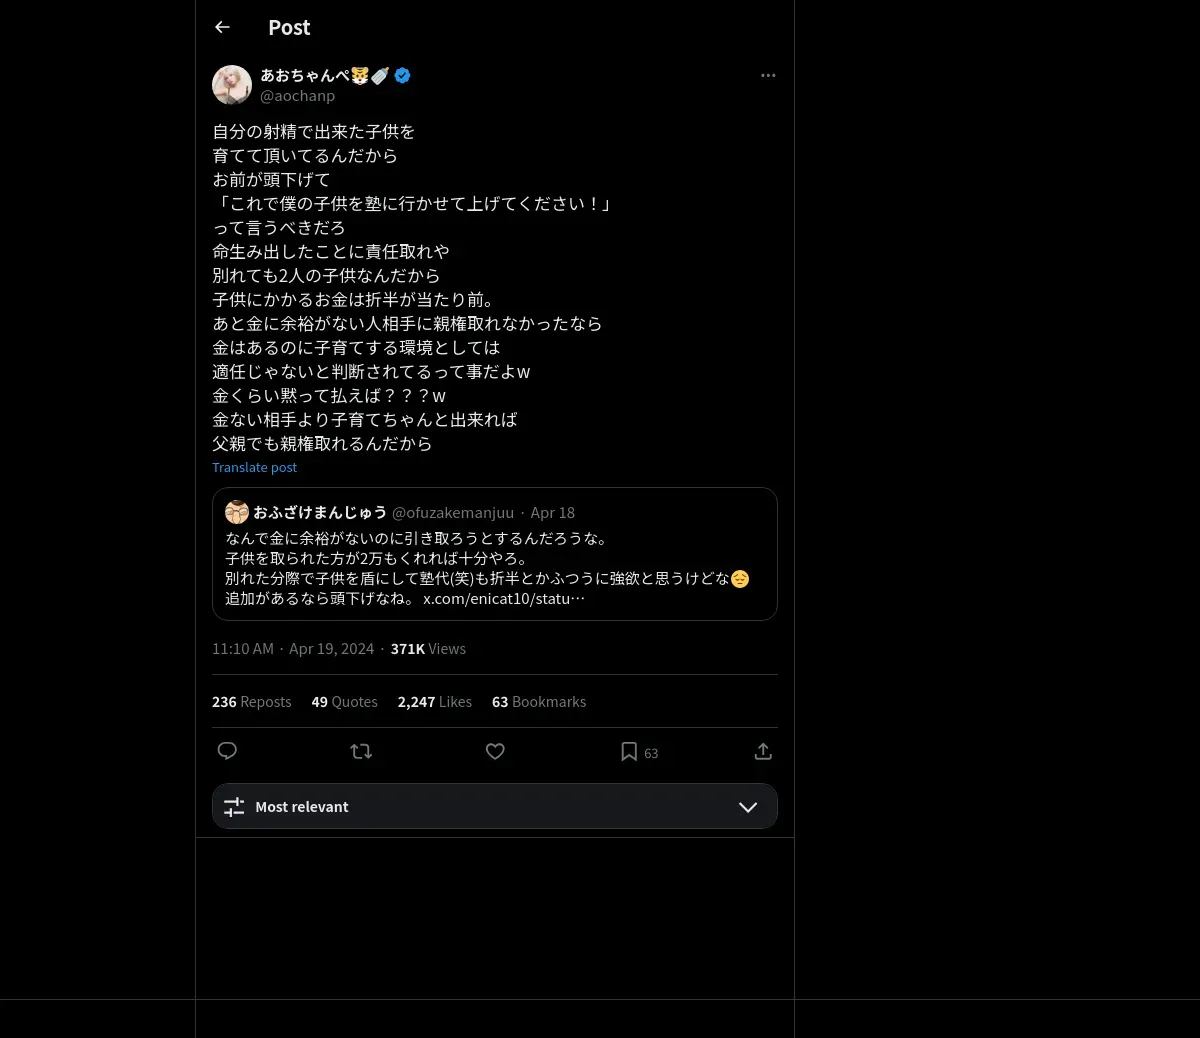Bookmark the post with bookmark icon
The width and height of the screenshot is (1200, 1038).
629,751
